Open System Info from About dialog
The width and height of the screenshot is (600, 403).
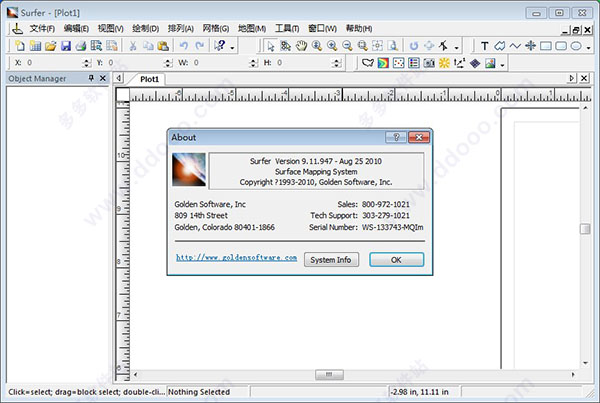(x=331, y=259)
